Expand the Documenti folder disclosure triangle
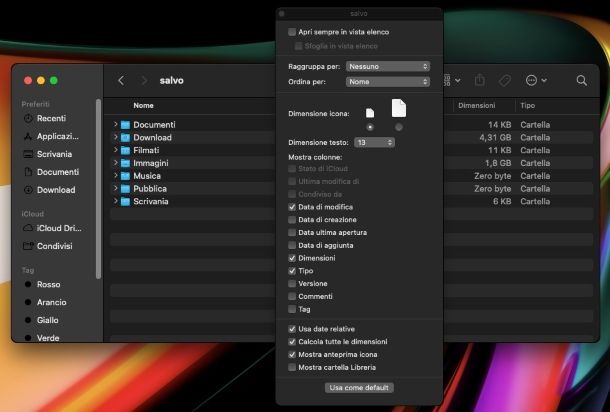Viewport: 610px width, 412px height. 116,124
